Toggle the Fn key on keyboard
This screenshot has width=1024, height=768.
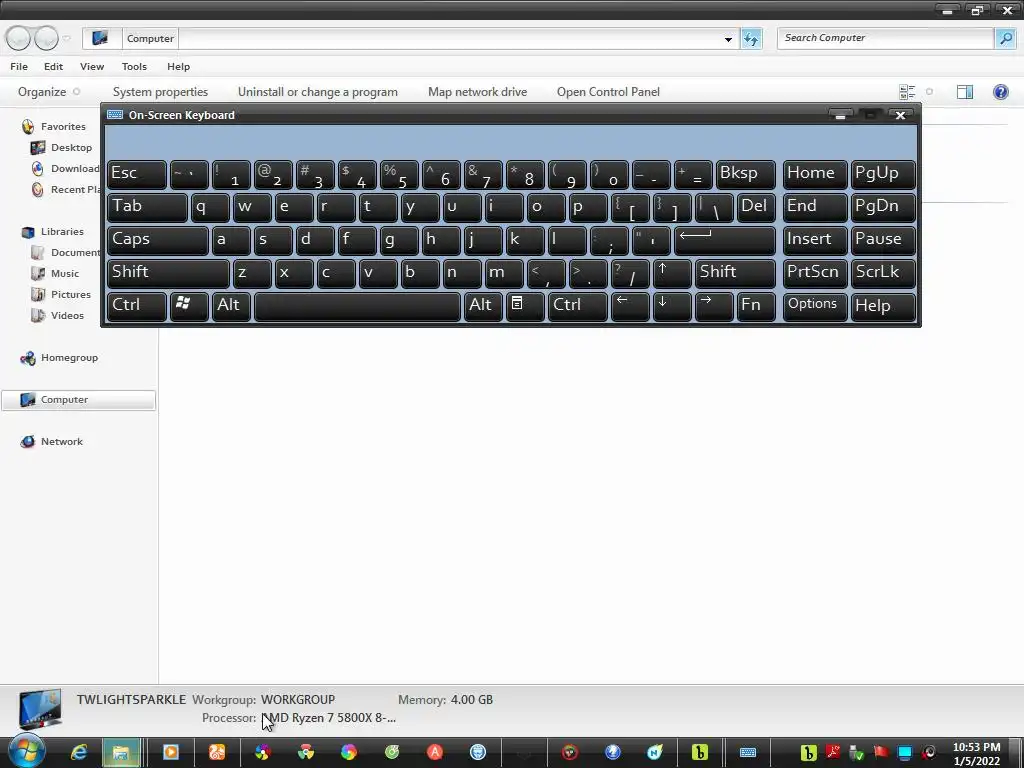pyautogui.click(x=756, y=306)
